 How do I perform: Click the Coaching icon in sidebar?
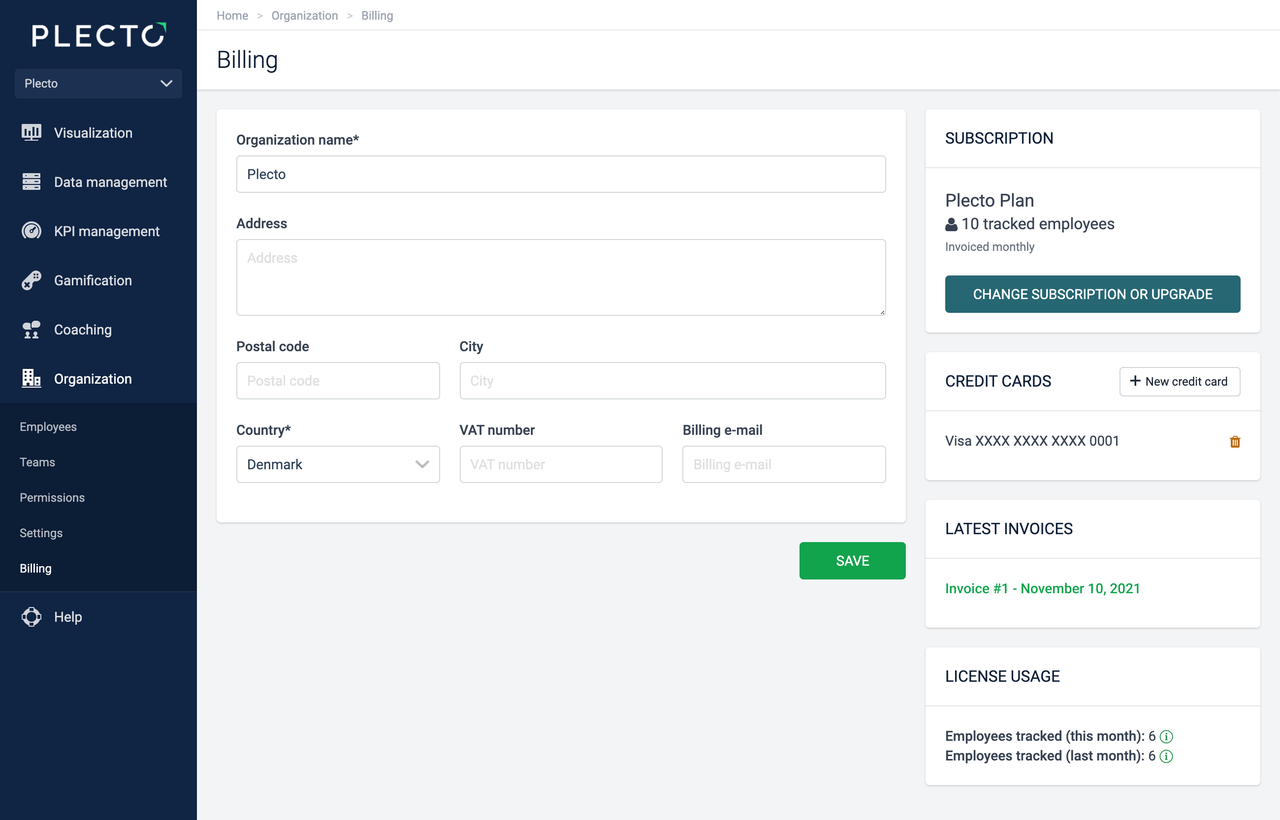(x=31, y=329)
